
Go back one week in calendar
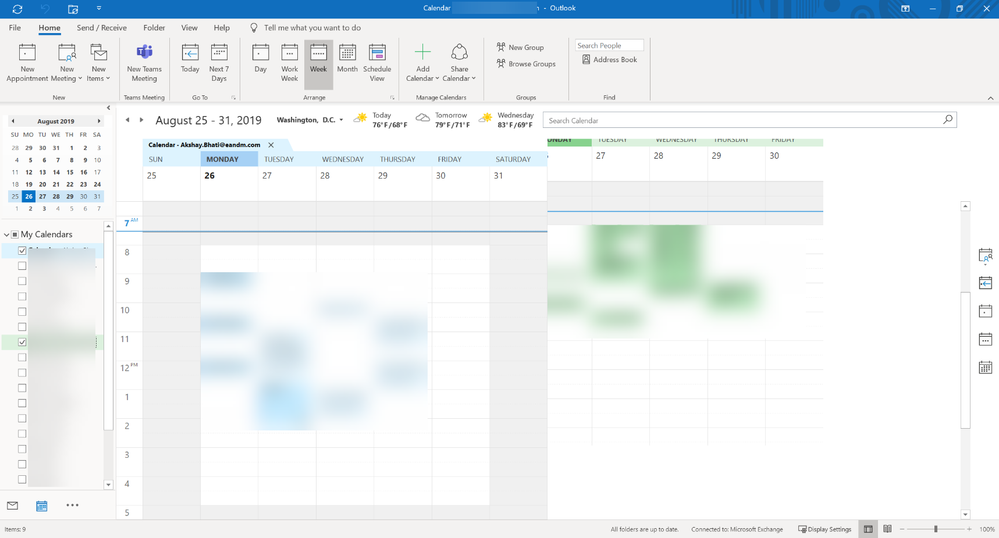click(x=127, y=120)
